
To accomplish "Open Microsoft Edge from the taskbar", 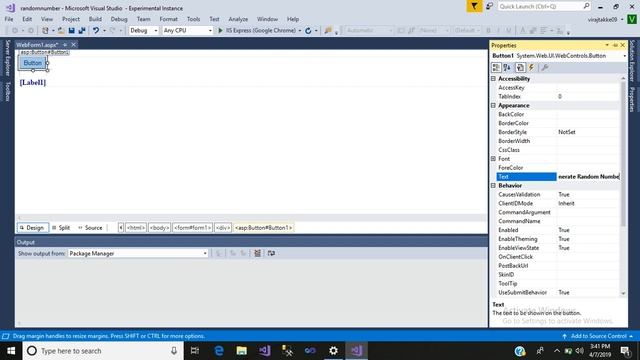I will click(x=219, y=351).
